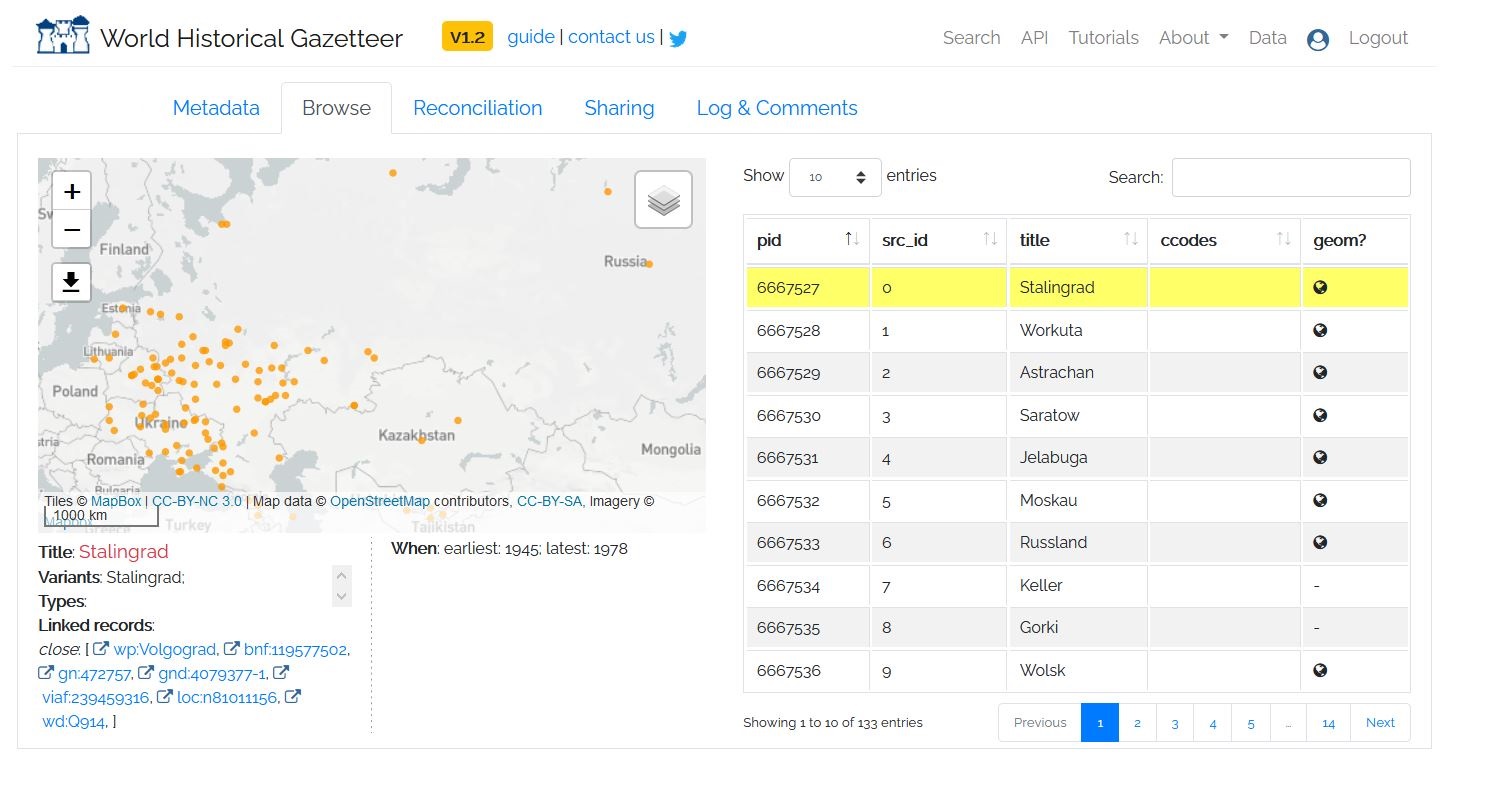This screenshot has width=1497, height=791.
Task: Click the Twitter bird icon in header
Action: [678, 39]
